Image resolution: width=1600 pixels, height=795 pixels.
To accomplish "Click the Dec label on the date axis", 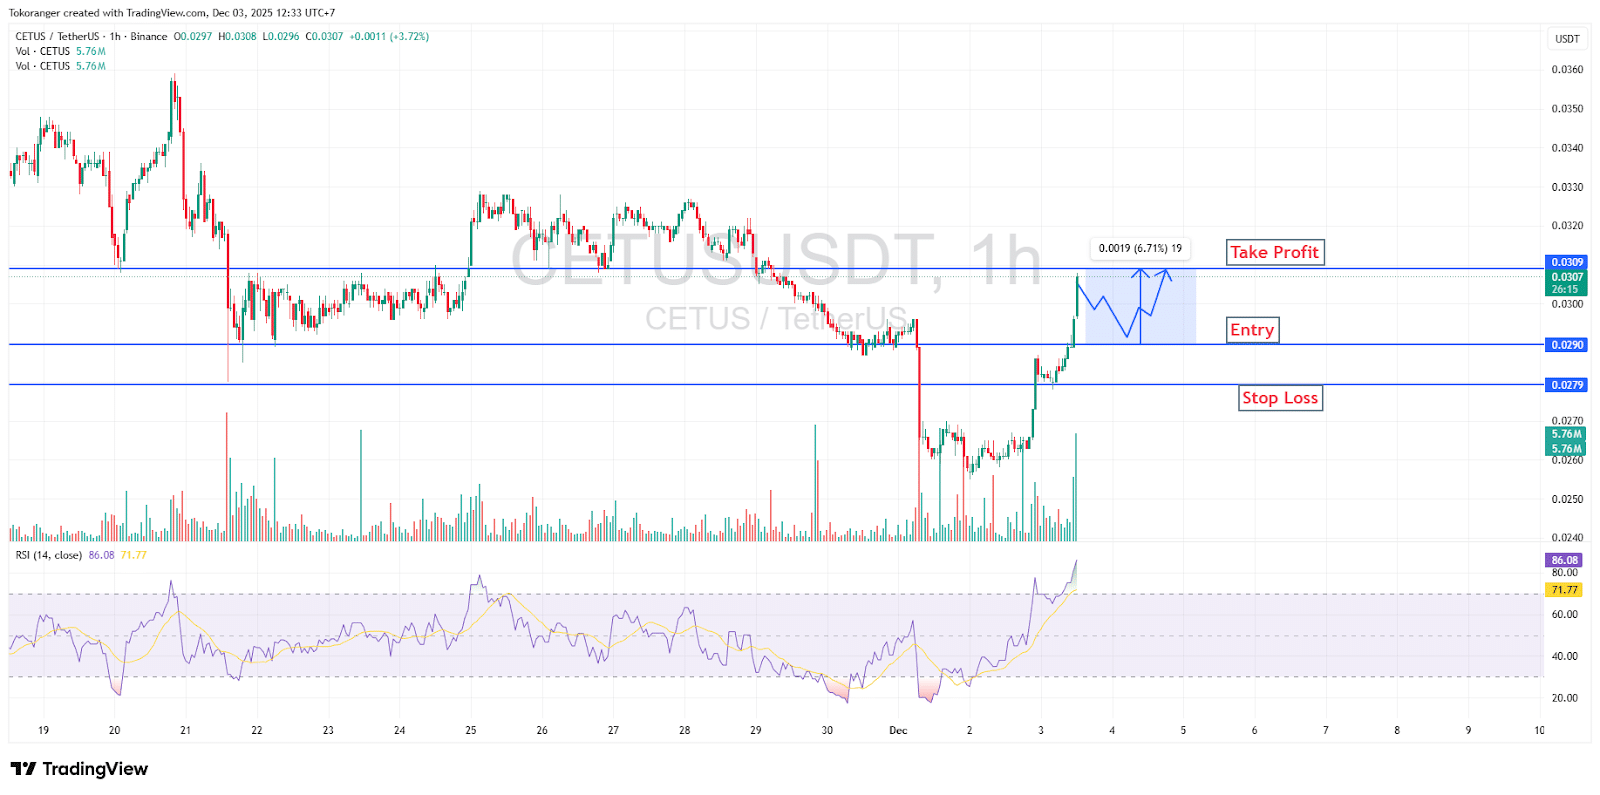I will [898, 730].
